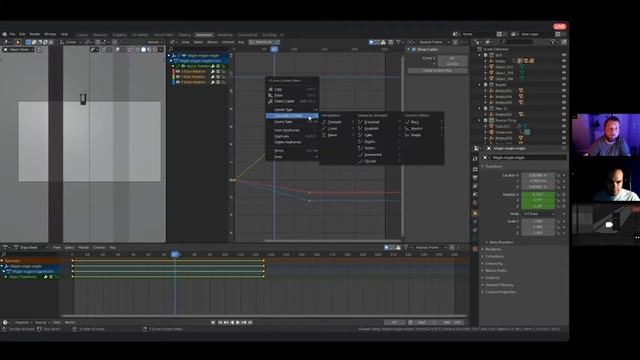Open the Scene properties tab icon
This screenshot has width=640, height=360.
tap(475, 194)
